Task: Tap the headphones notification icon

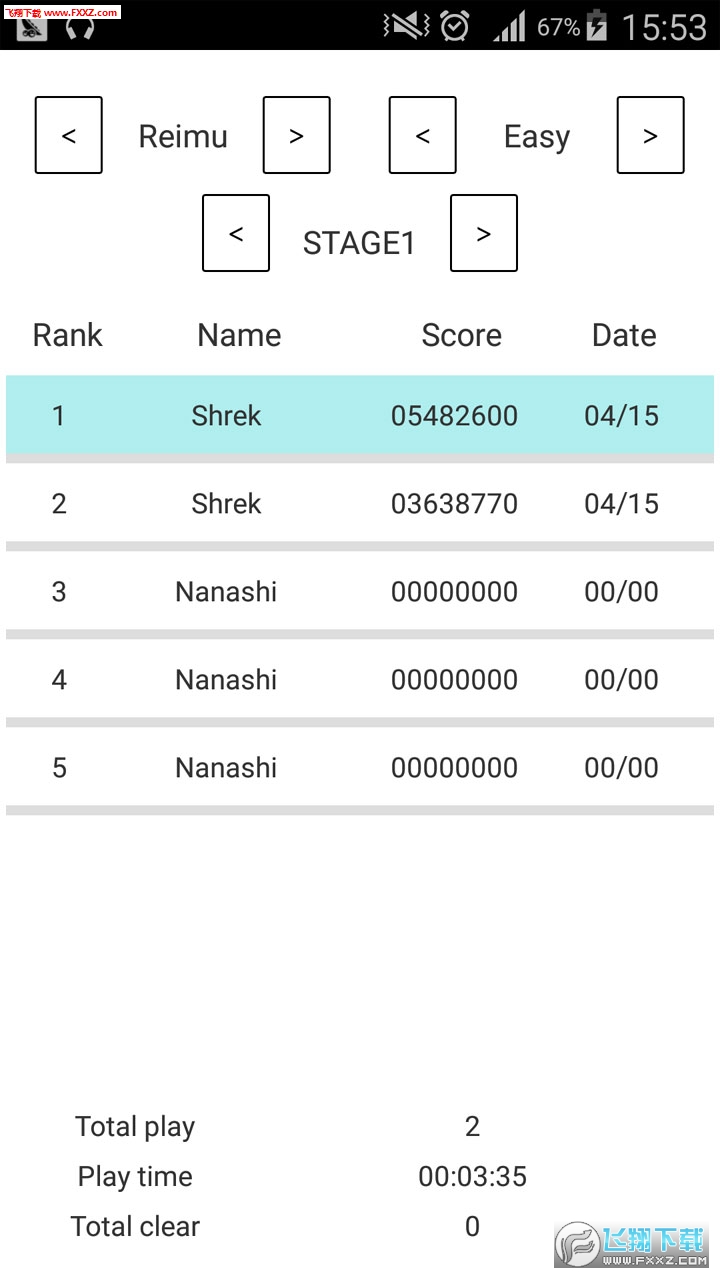Action: (x=80, y=28)
